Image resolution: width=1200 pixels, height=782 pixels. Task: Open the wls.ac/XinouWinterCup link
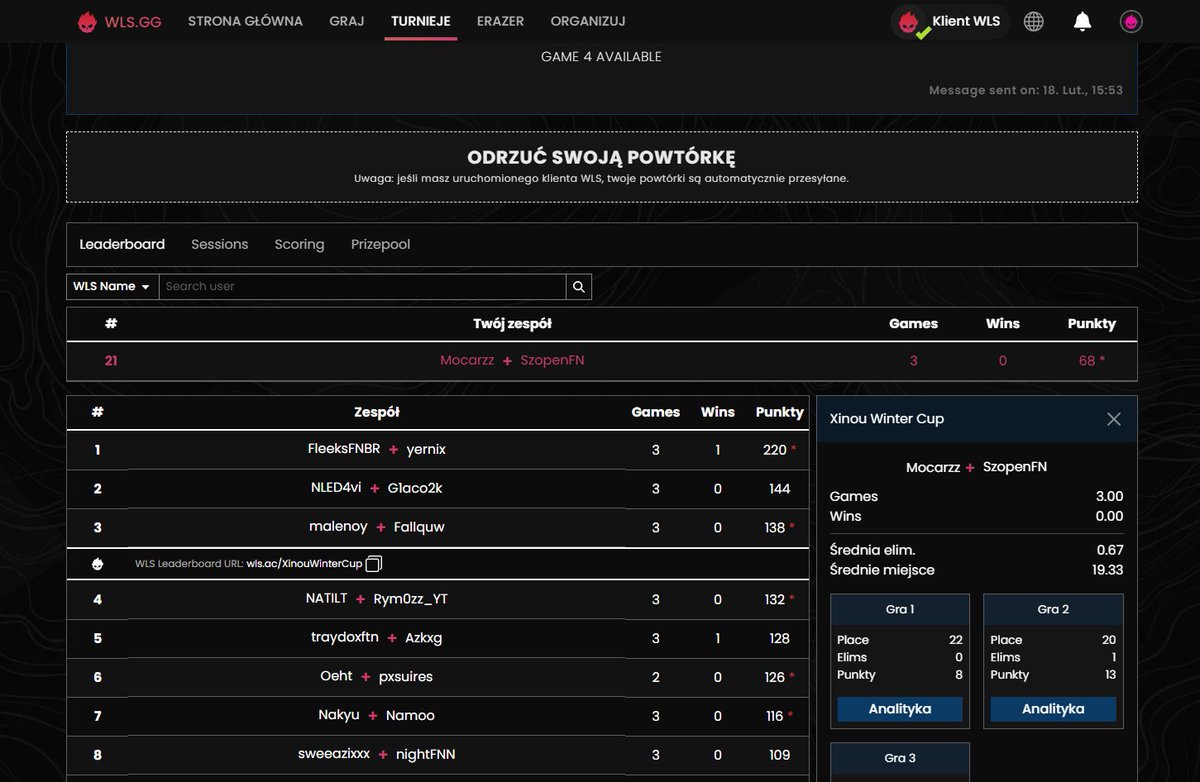(x=305, y=564)
